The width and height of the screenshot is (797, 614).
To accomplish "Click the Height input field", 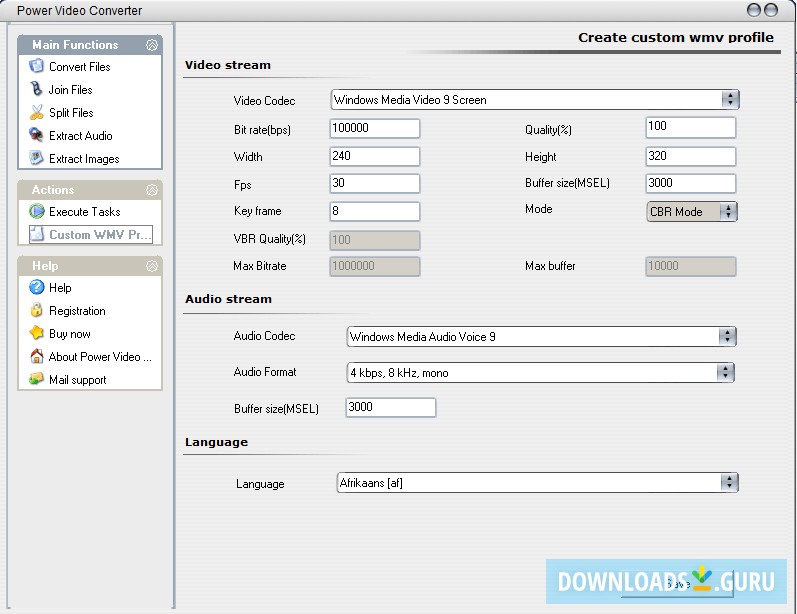I will 690,156.
